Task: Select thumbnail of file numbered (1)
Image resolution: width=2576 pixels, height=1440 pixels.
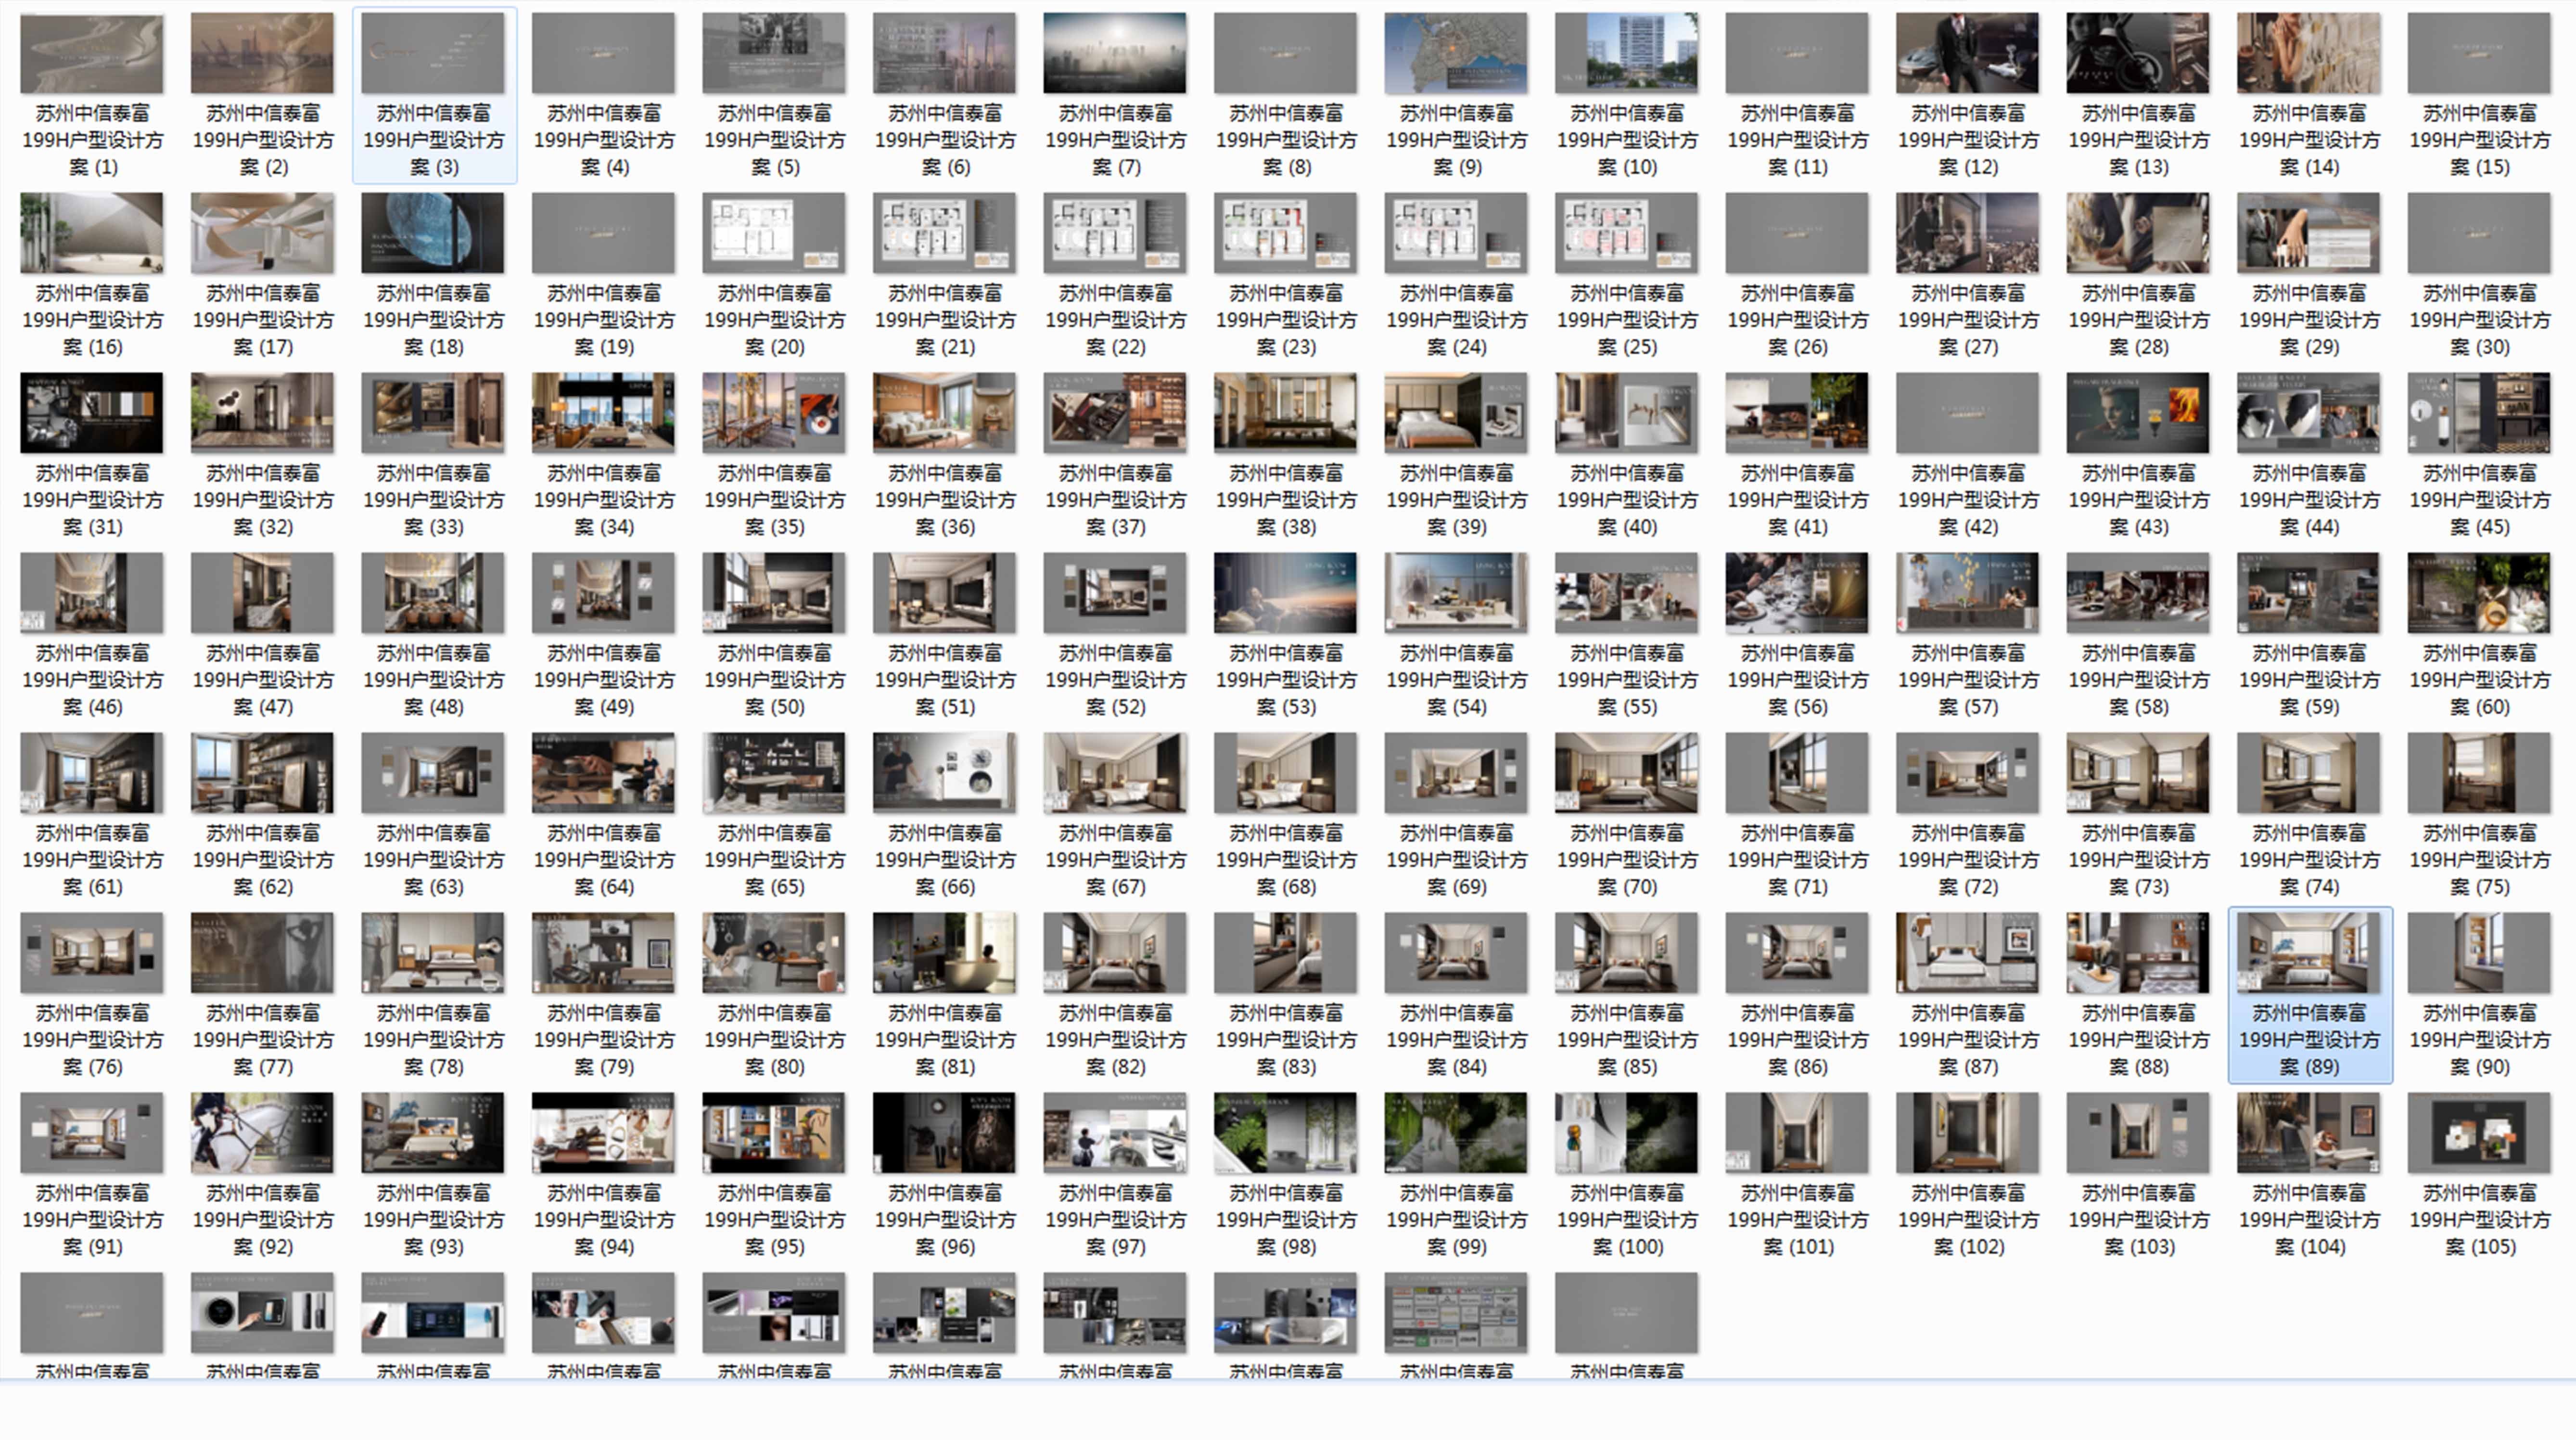Action: pos(92,53)
